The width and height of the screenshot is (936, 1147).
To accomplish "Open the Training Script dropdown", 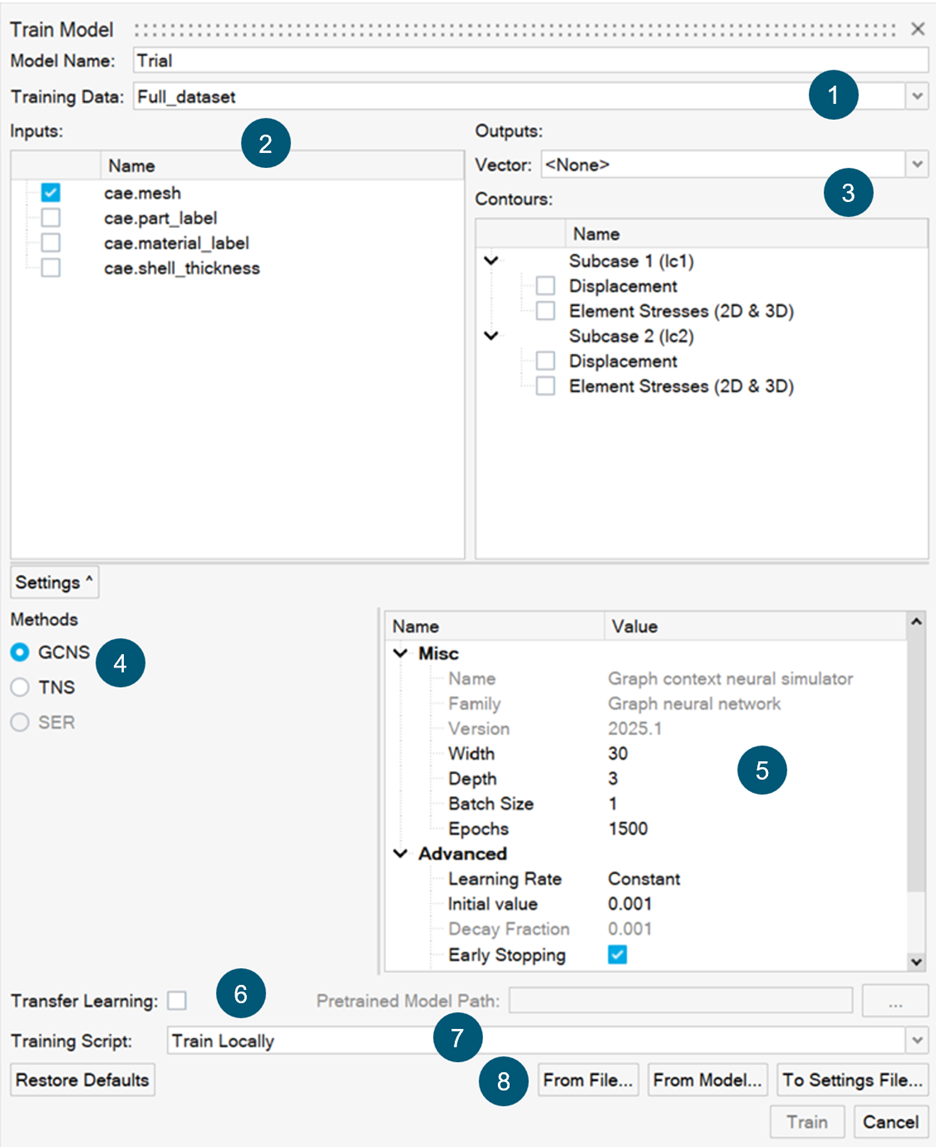I will tap(917, 1040).
